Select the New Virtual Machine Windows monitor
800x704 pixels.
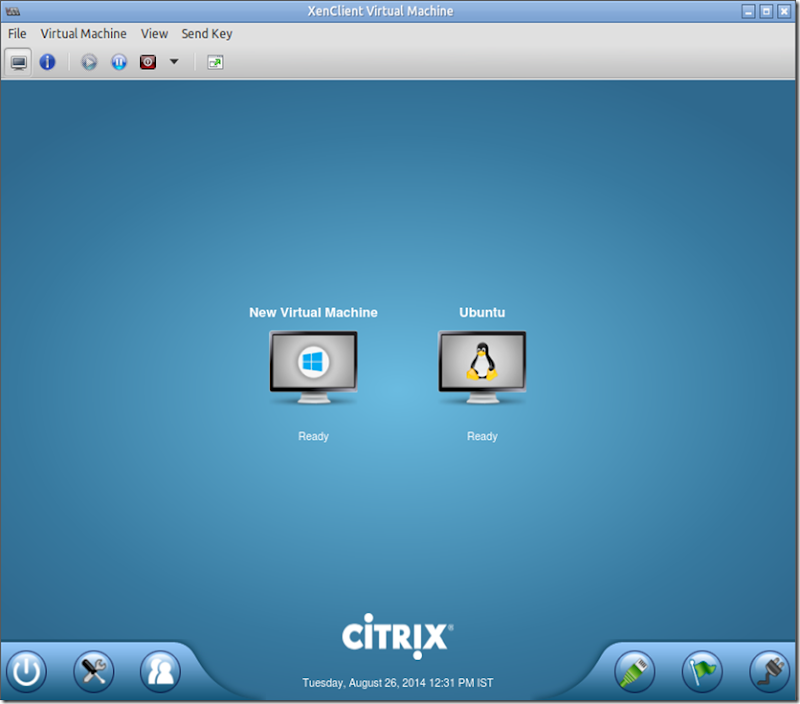click(313, 368)
